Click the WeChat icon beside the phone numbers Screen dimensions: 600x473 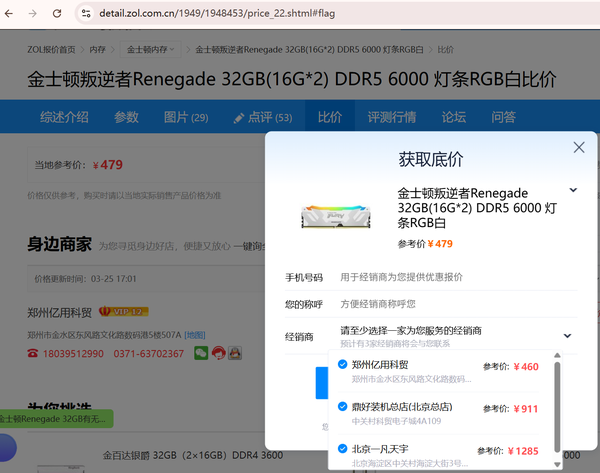point(201,353)
